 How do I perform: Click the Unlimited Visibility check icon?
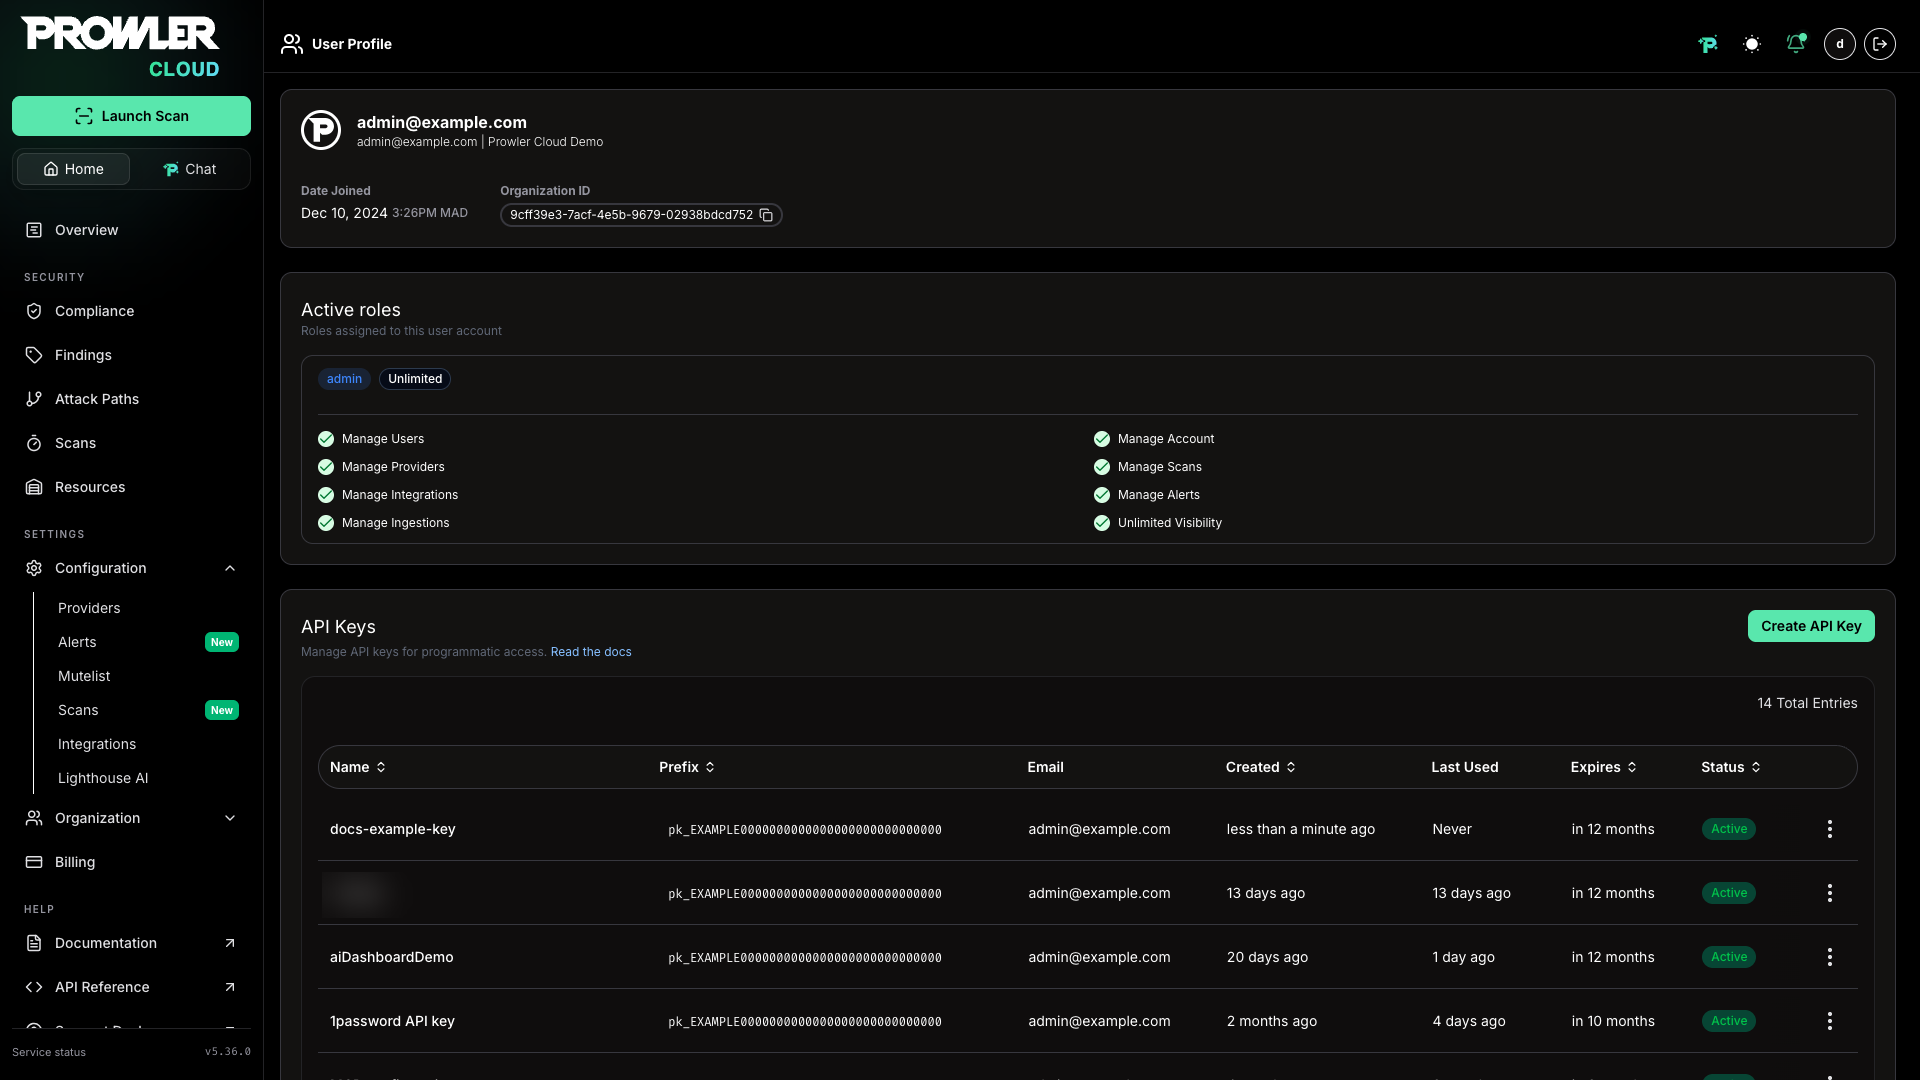[x=1102, y=523]
